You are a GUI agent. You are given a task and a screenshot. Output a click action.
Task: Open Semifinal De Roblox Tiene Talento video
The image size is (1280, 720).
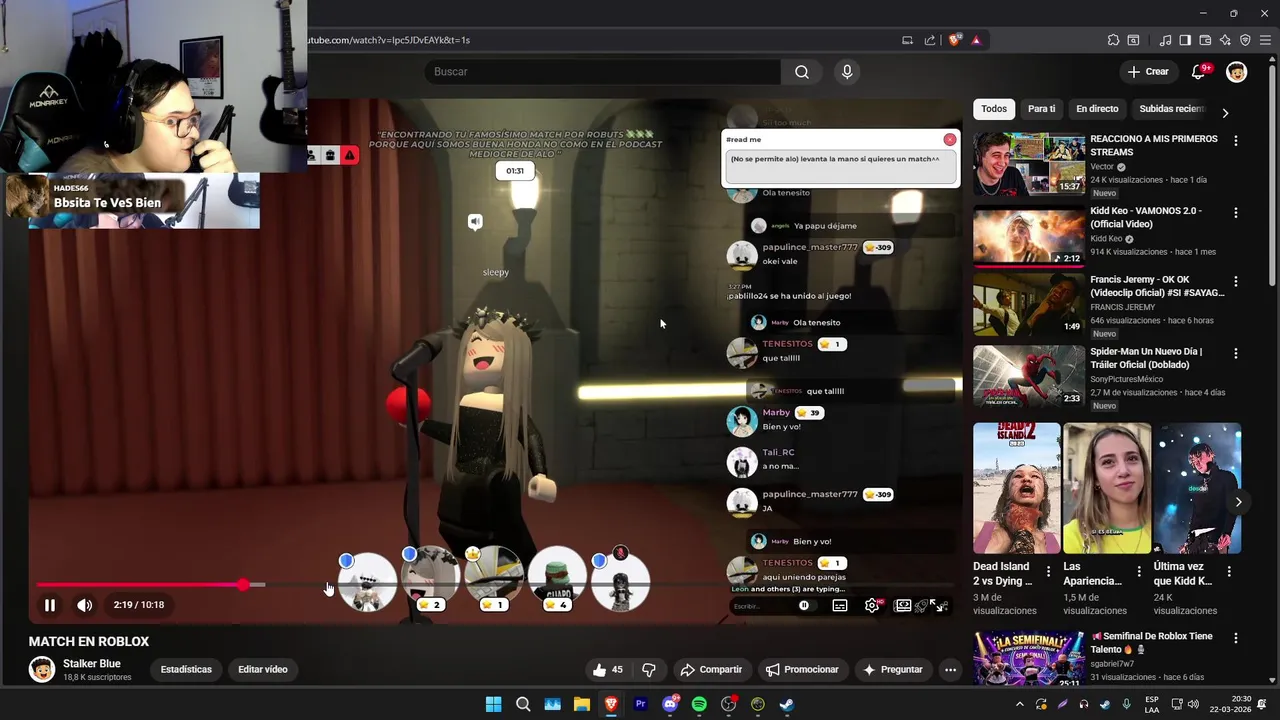click(x=1029, y=658)
